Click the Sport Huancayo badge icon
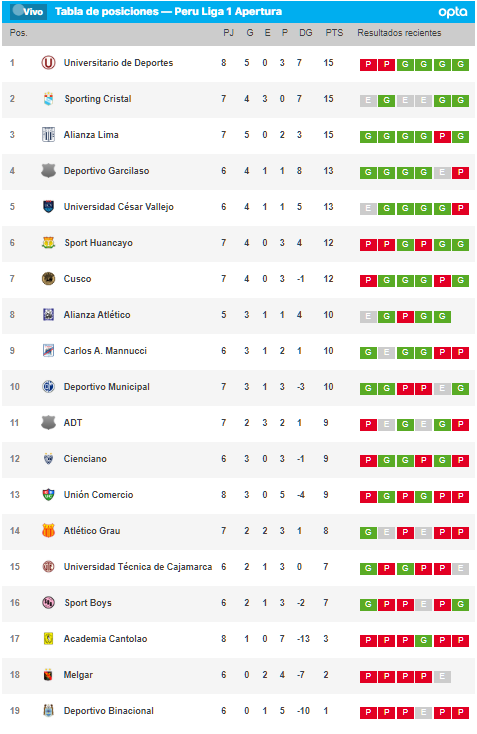Screen dimensions: 477x734 point(48,242)
